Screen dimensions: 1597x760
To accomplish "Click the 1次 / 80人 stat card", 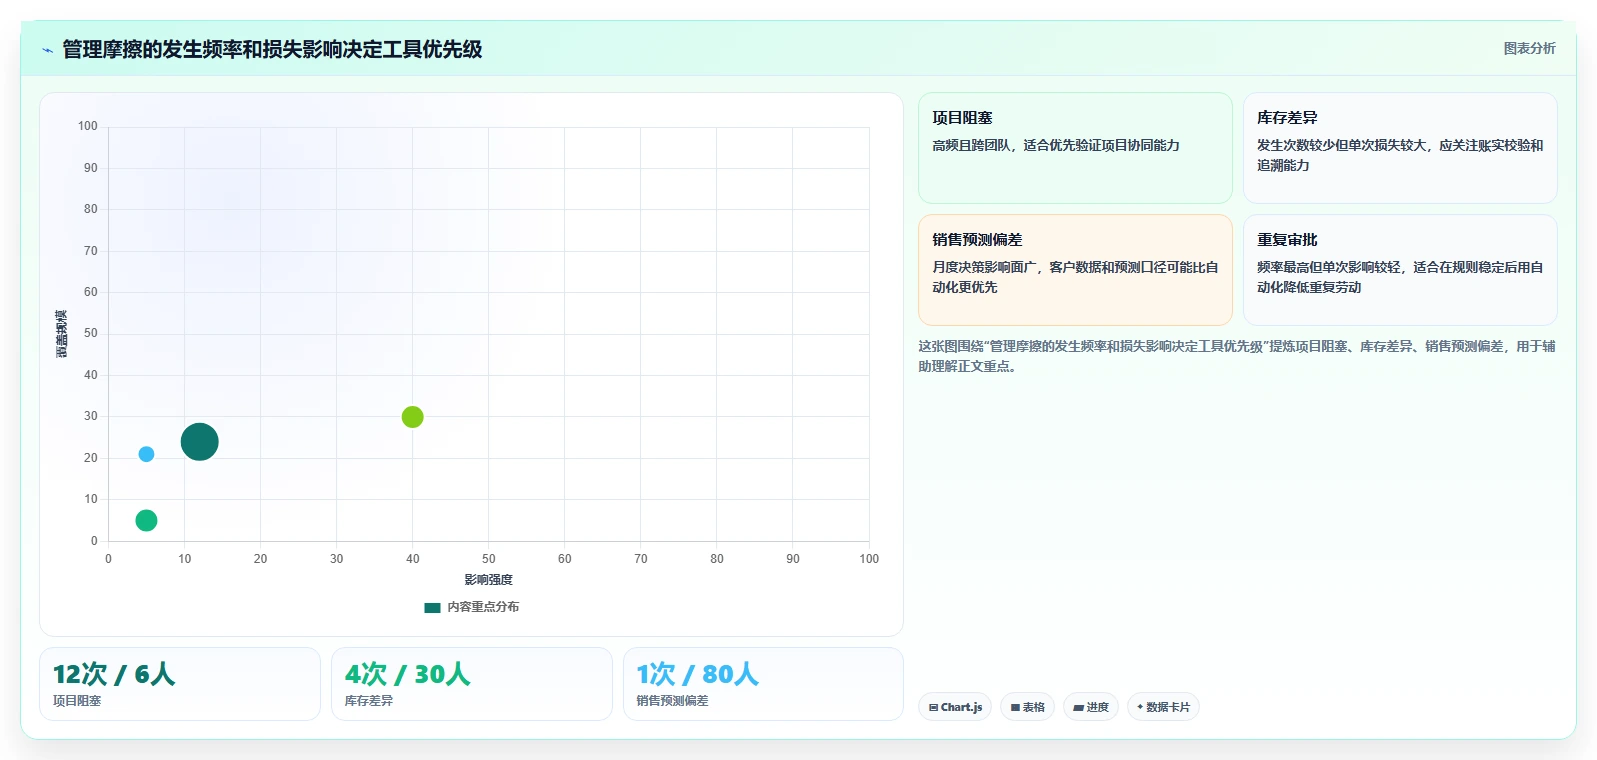I will pos(763,684).
